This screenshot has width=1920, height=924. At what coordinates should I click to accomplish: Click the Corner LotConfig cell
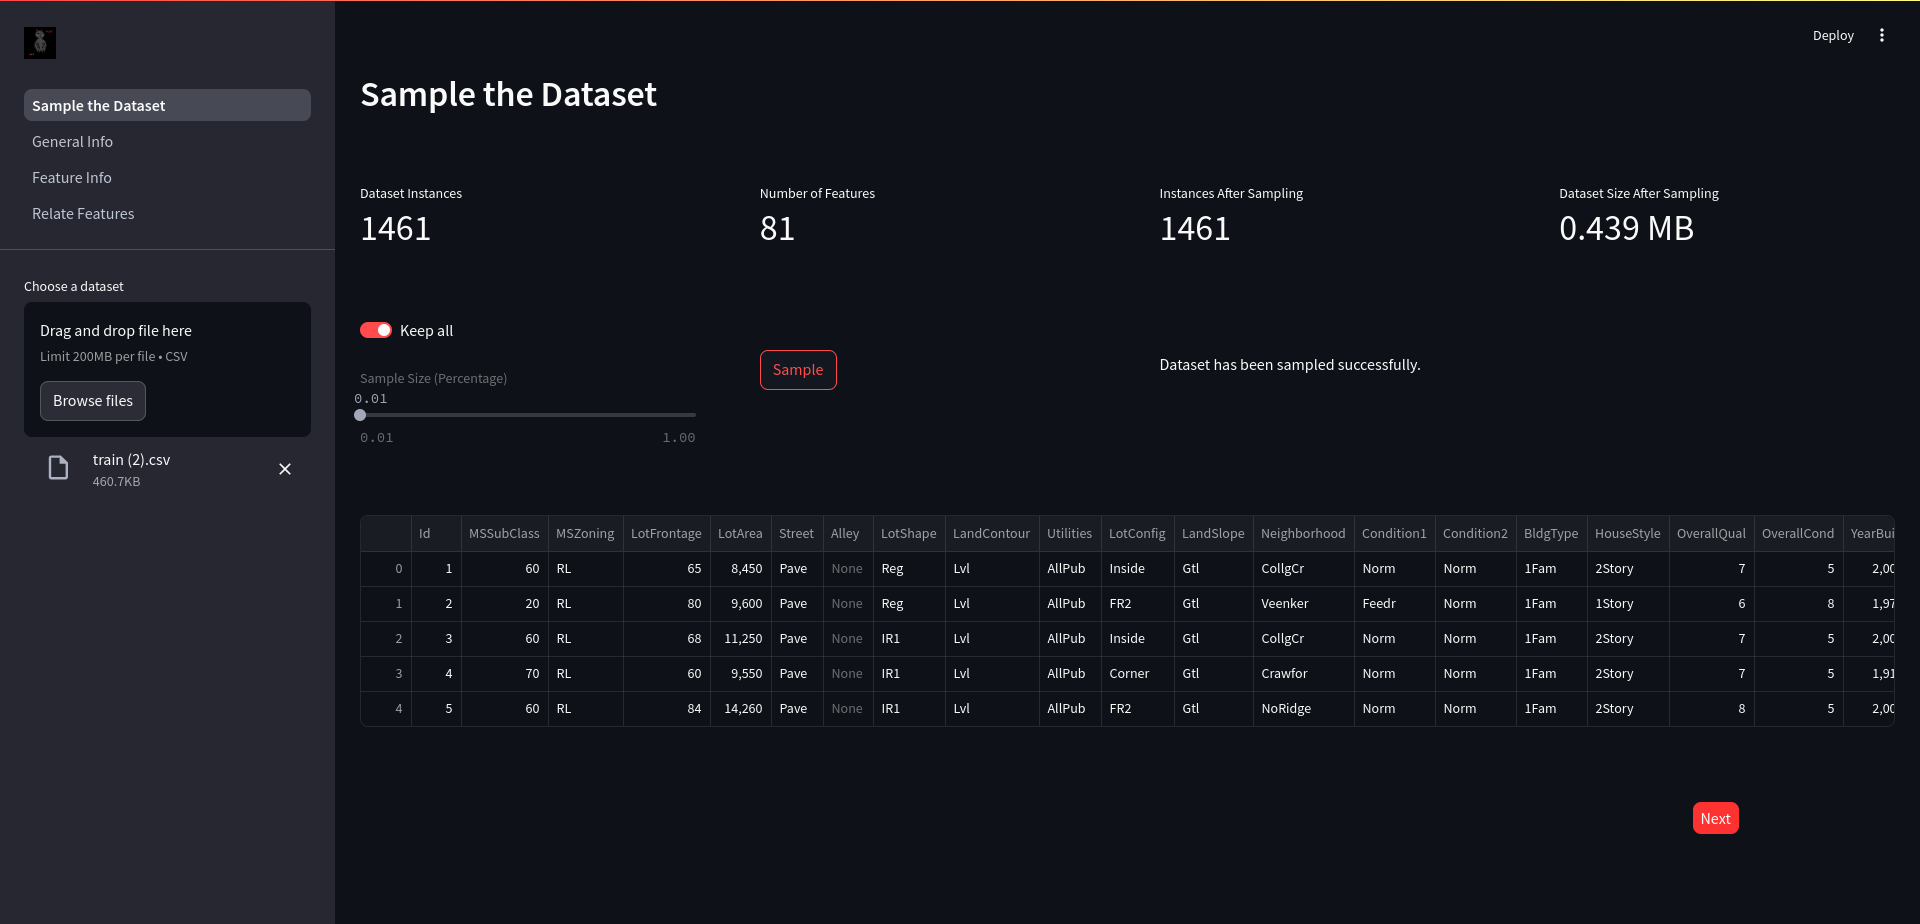coord(1137,674)
